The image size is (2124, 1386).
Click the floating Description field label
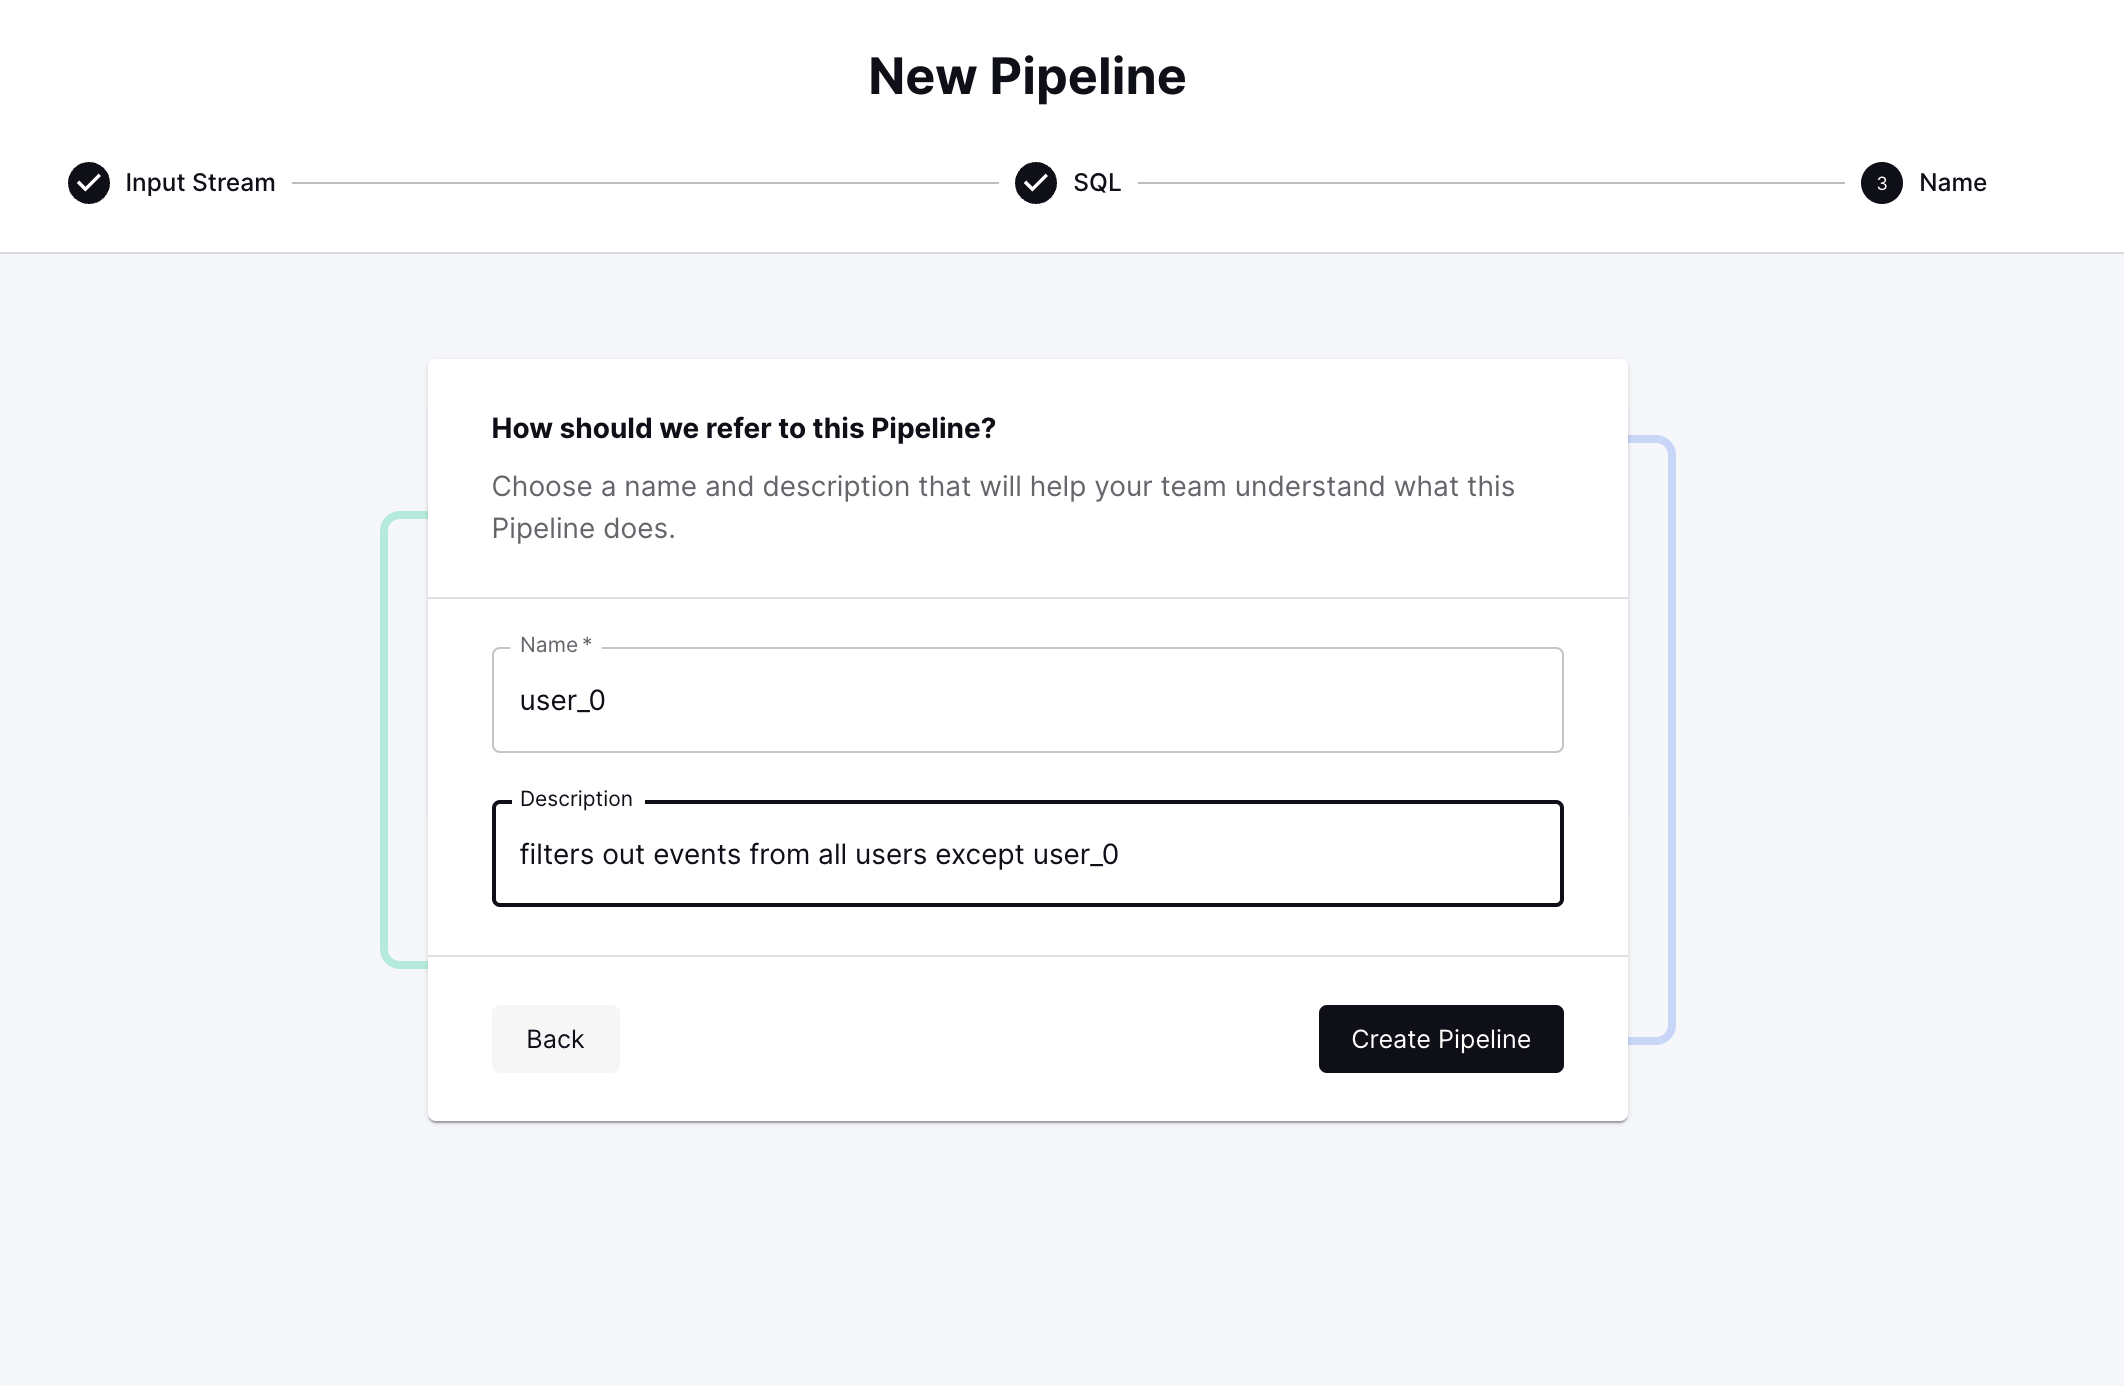576,799
